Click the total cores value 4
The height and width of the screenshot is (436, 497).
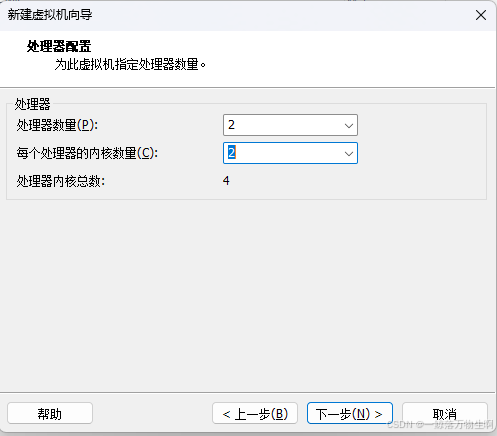[226, 181]
